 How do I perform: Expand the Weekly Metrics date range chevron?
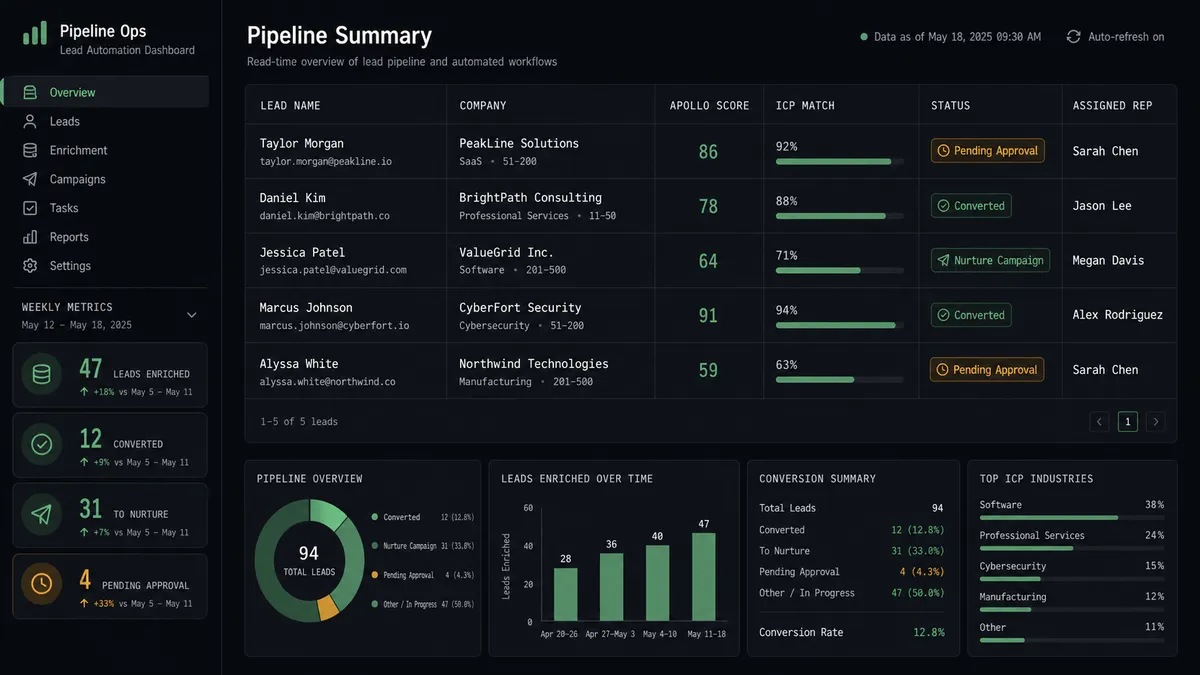(x=192, y=315)
